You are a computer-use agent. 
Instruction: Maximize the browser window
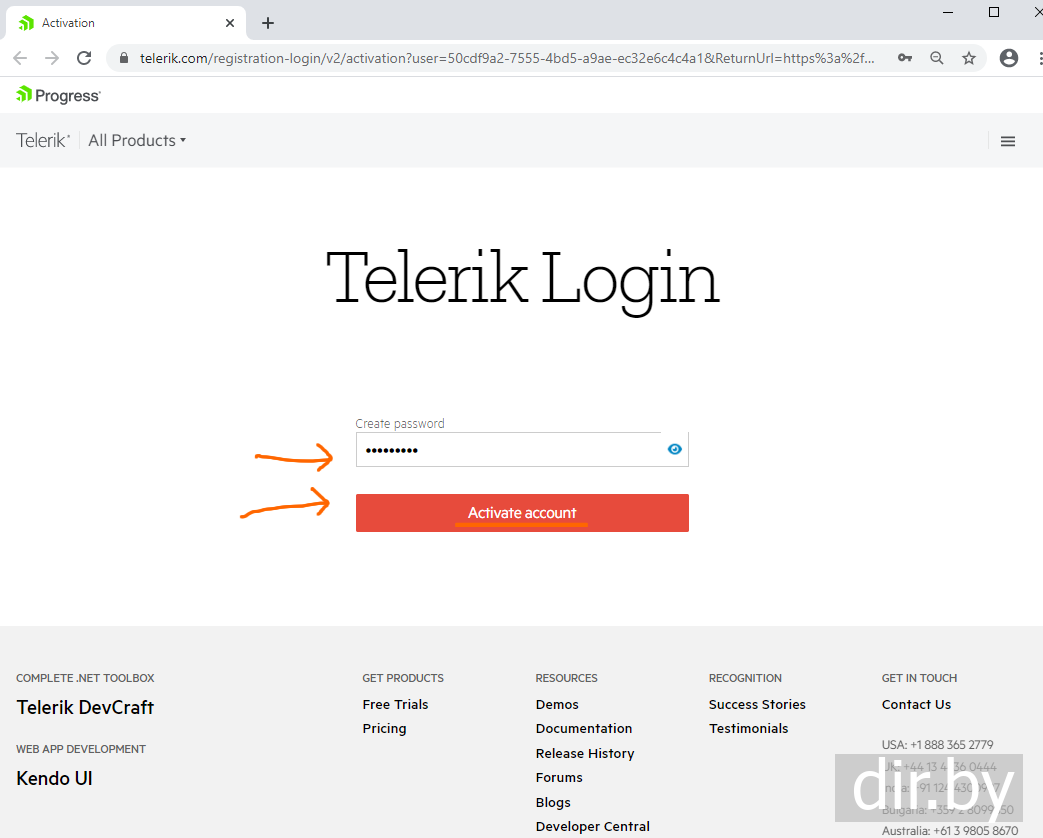click(x=994, y=13)
